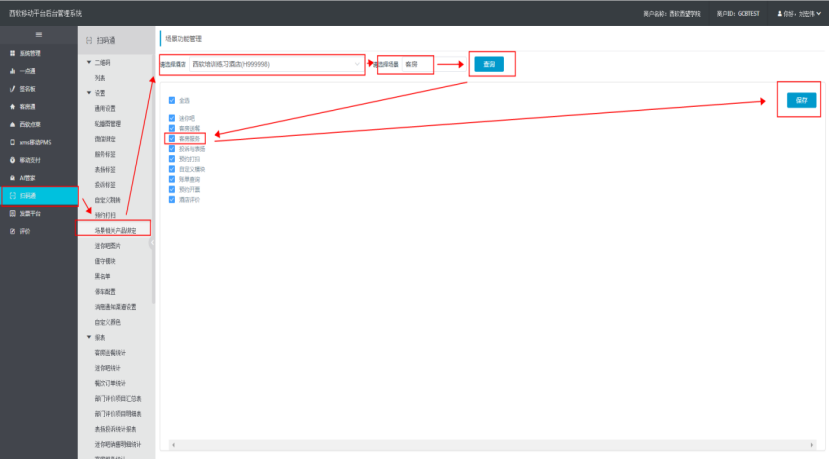Open 预约打扫 in settings submenu
The width and height of the screenshot is (830, 459).
[x=105, y=215]
